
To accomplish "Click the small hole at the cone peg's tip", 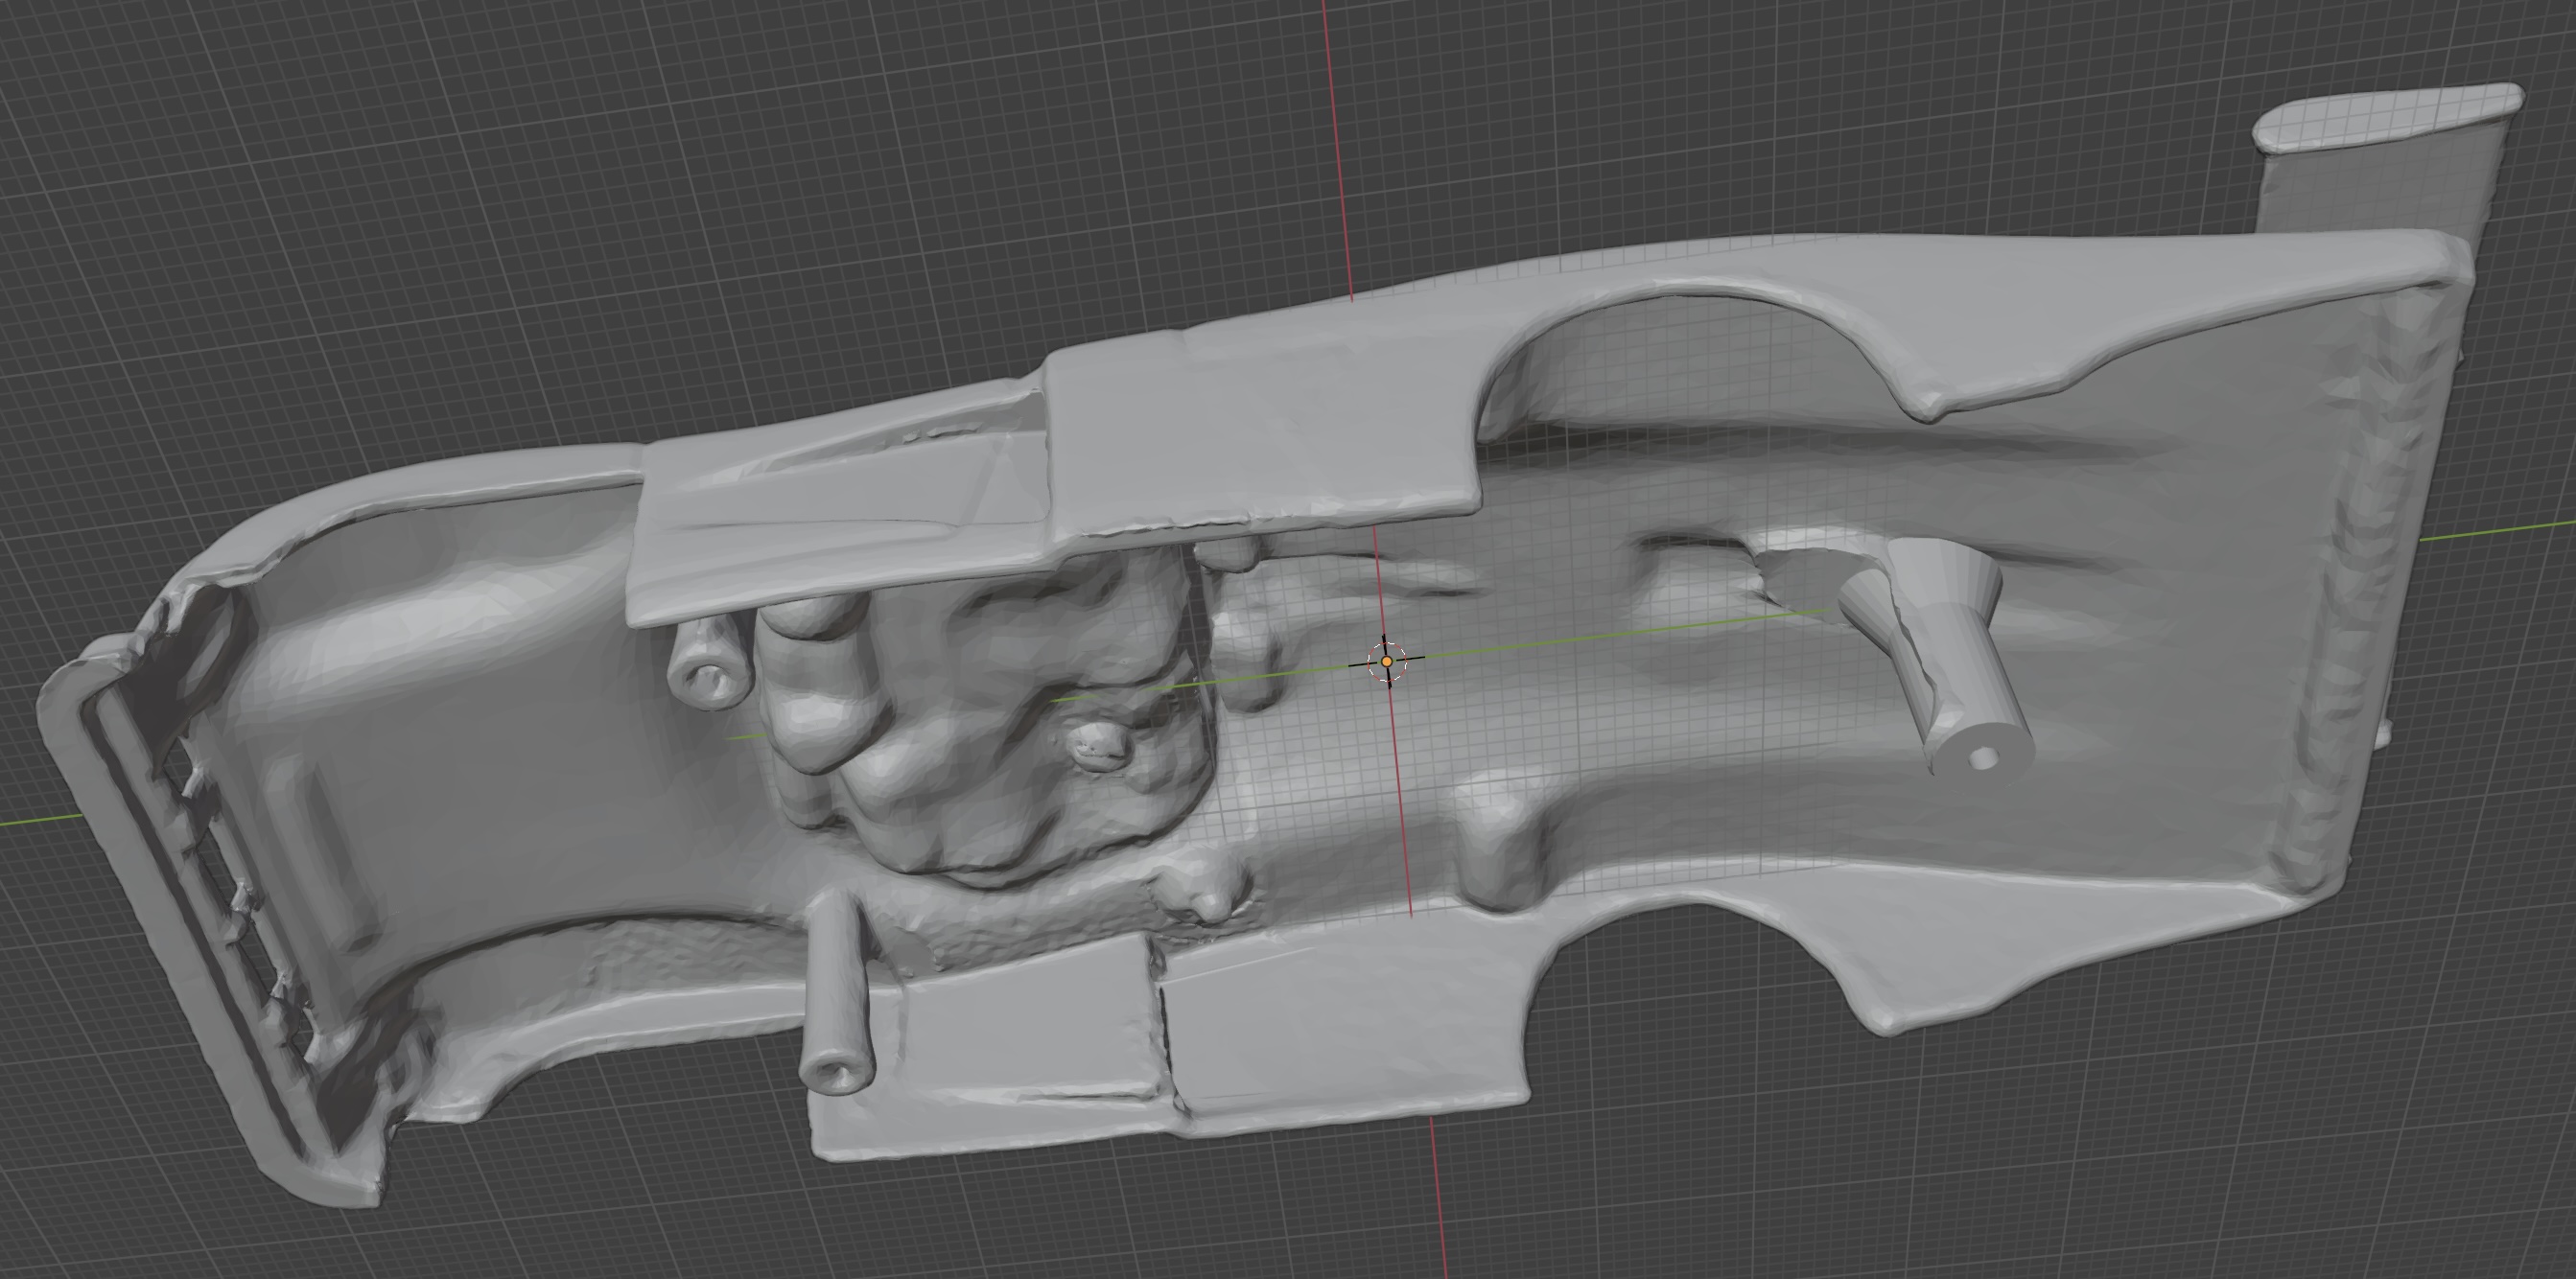I will (1984, 759).
